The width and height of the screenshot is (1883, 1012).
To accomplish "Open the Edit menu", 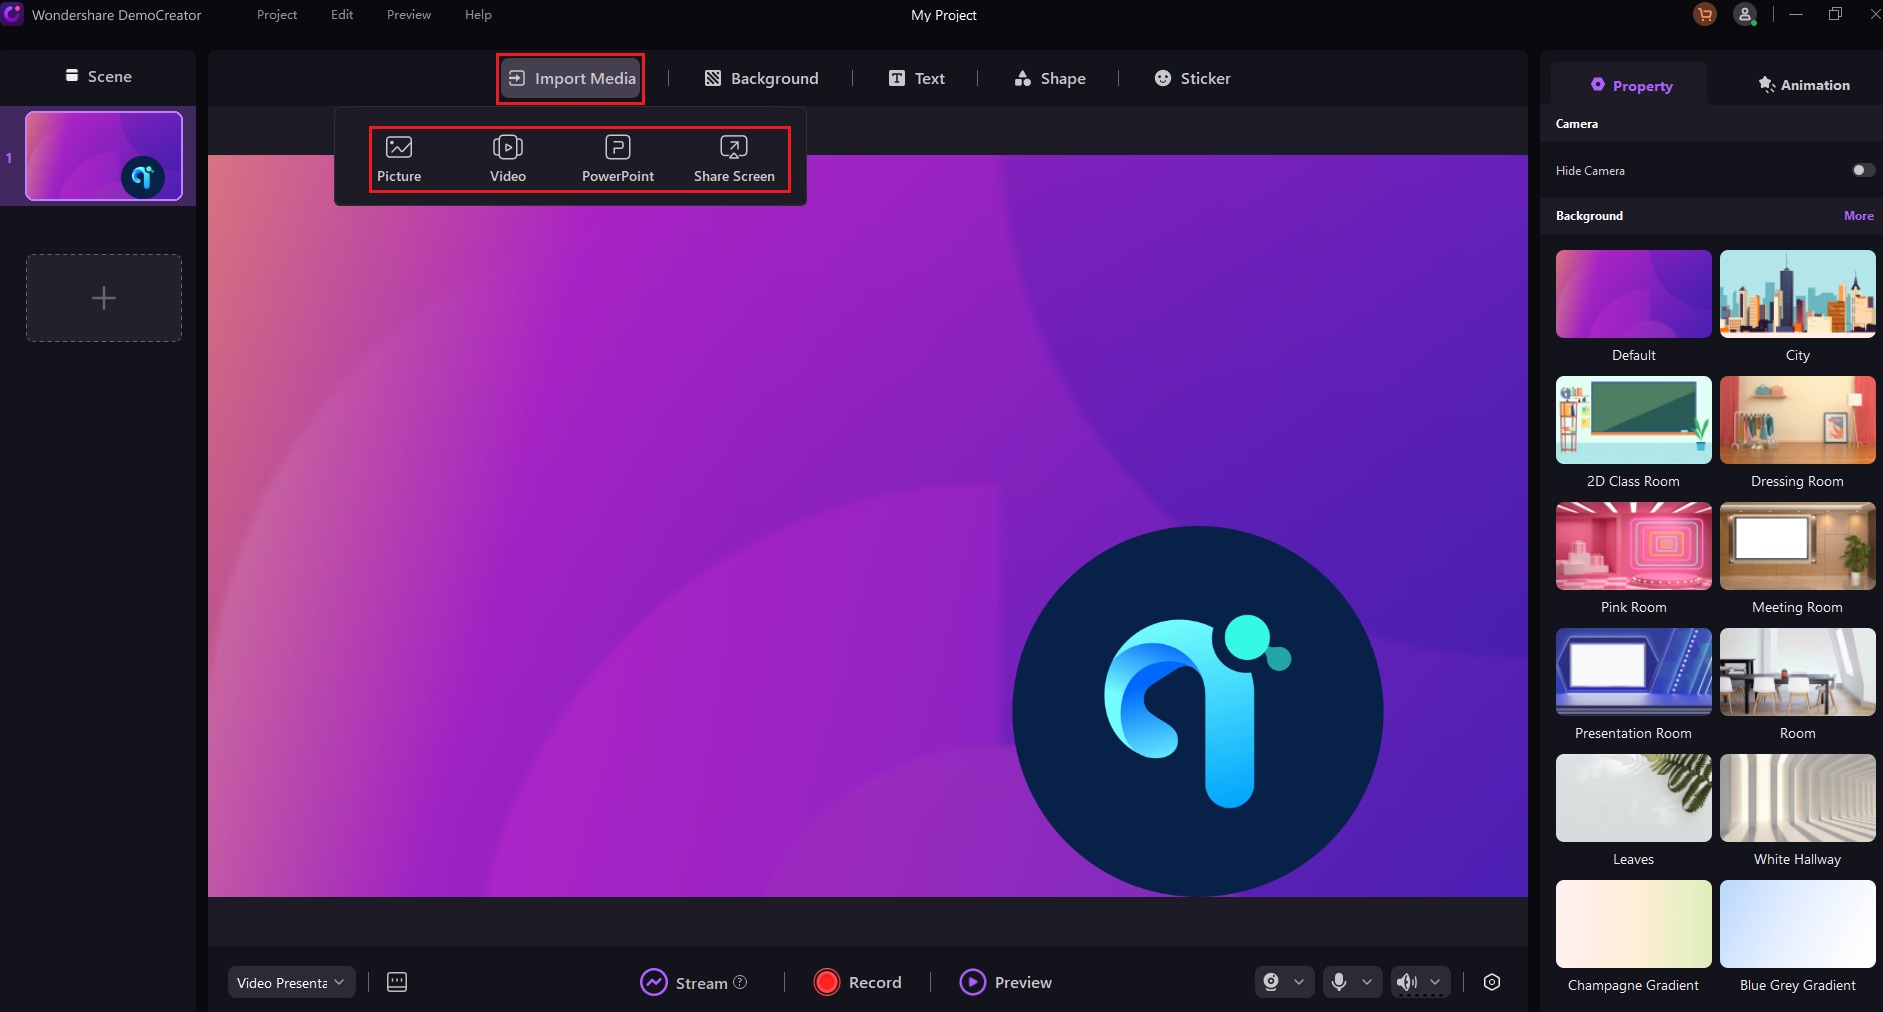I will click(342, 15).
